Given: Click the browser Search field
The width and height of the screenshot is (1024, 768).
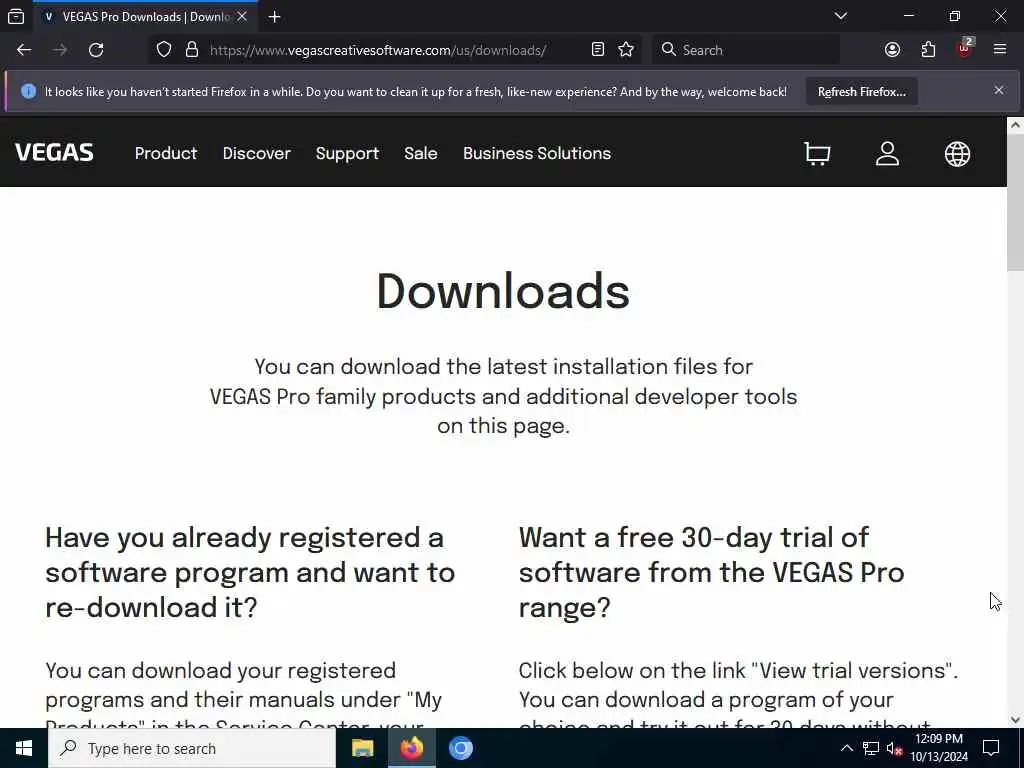Looking at the screenshot, I should 746,50.
